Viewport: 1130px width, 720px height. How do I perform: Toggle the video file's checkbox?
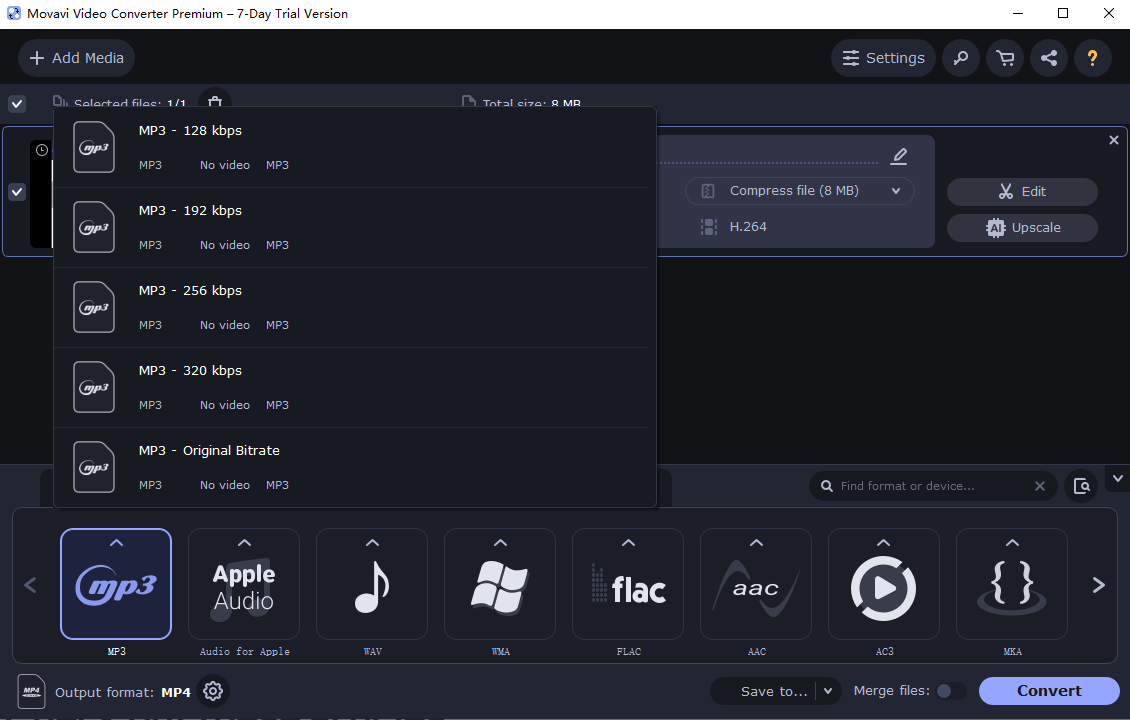point(17,192)
